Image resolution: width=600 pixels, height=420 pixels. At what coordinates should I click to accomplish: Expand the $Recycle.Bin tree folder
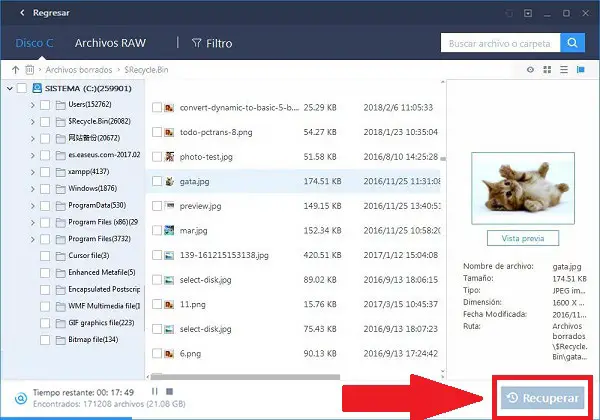click(33, 122)
